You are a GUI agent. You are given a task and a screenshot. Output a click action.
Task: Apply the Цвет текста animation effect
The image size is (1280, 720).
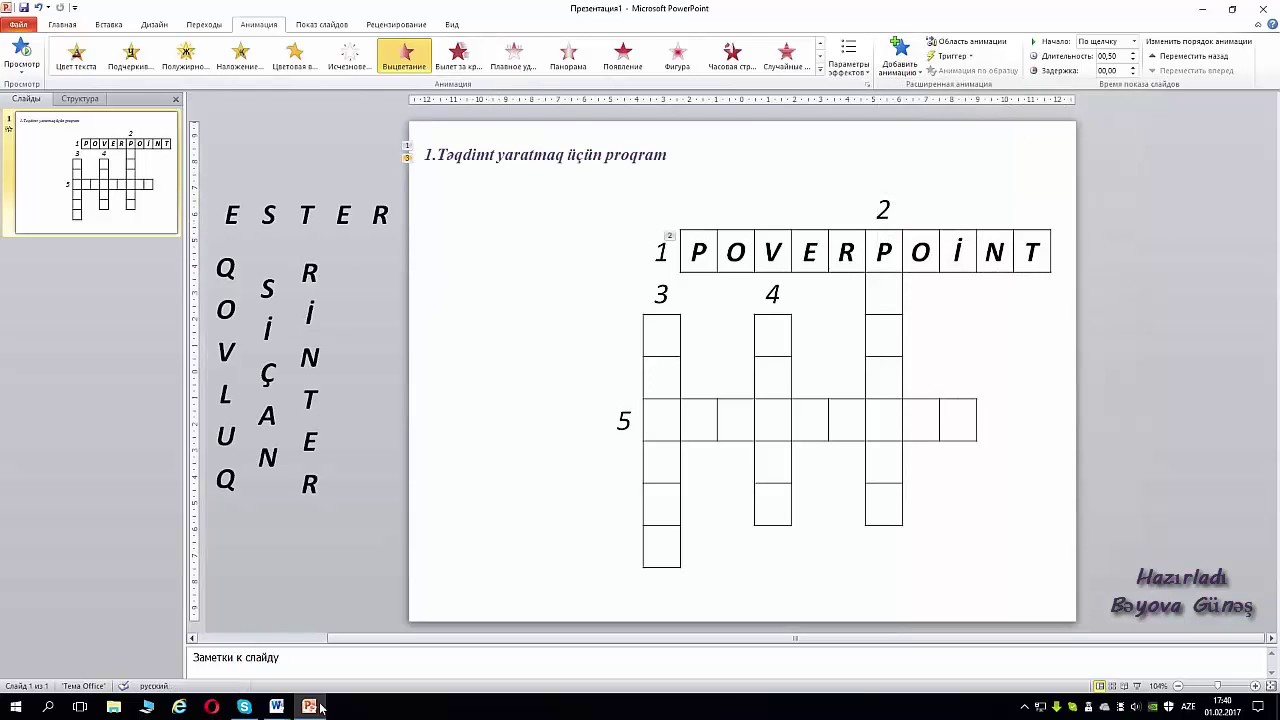[76, 56]
